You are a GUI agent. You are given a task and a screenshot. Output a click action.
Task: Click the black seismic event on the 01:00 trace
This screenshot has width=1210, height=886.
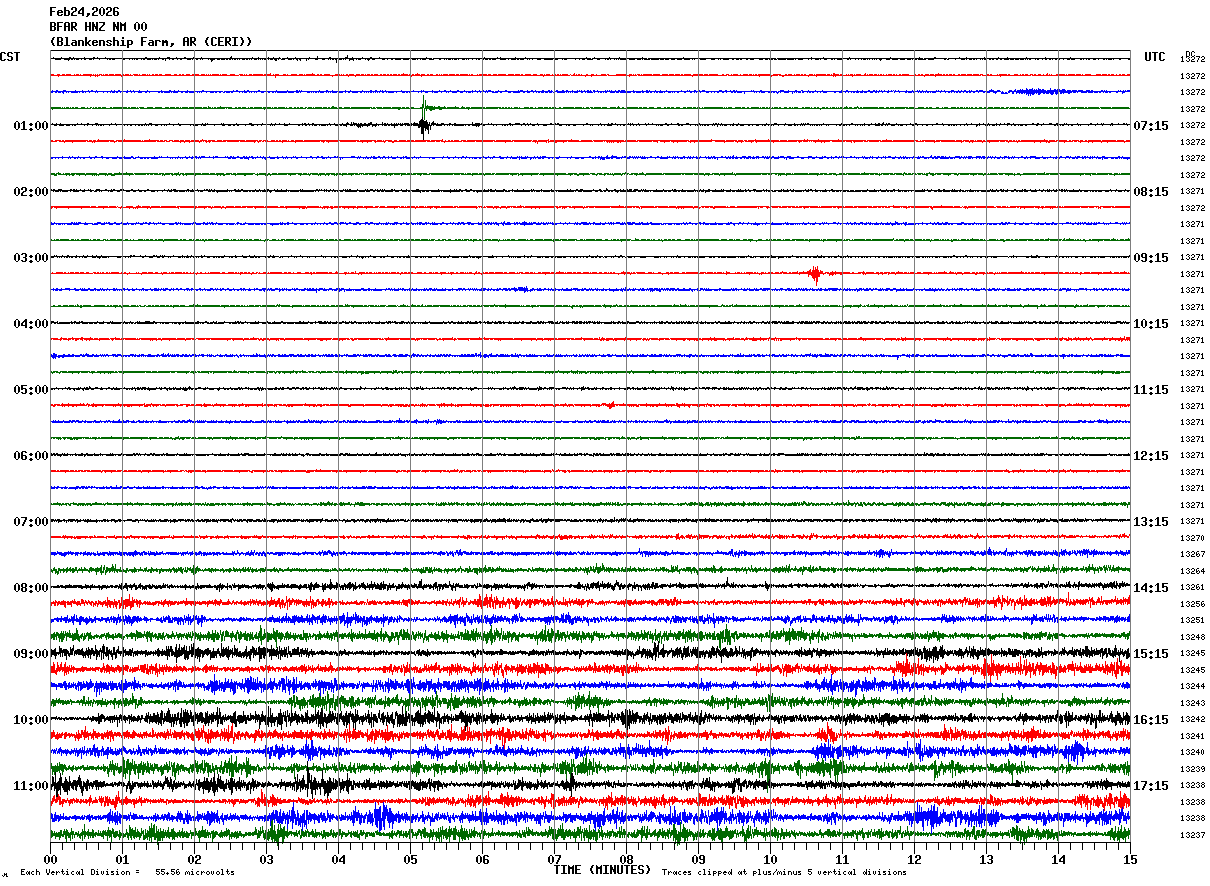click(x=424, y=125)
